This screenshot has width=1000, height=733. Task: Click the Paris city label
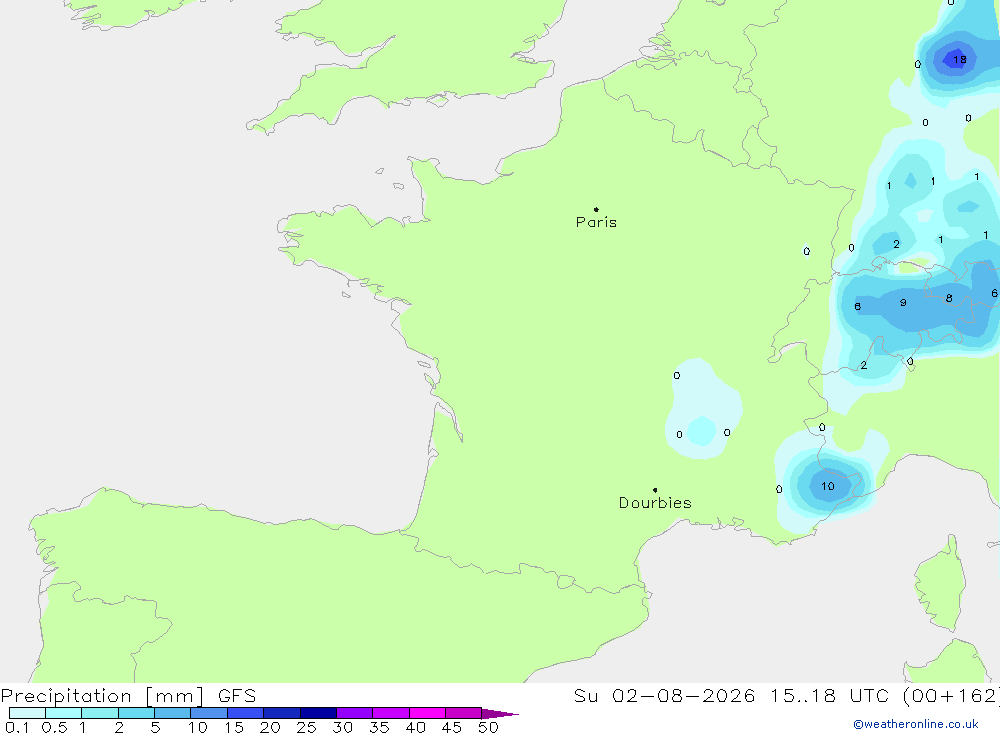(x=596, y=222)
